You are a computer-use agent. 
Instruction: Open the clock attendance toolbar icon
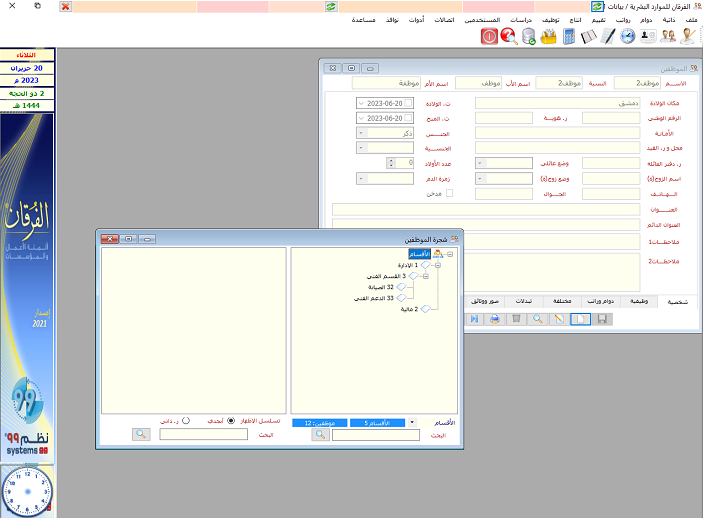628,36
